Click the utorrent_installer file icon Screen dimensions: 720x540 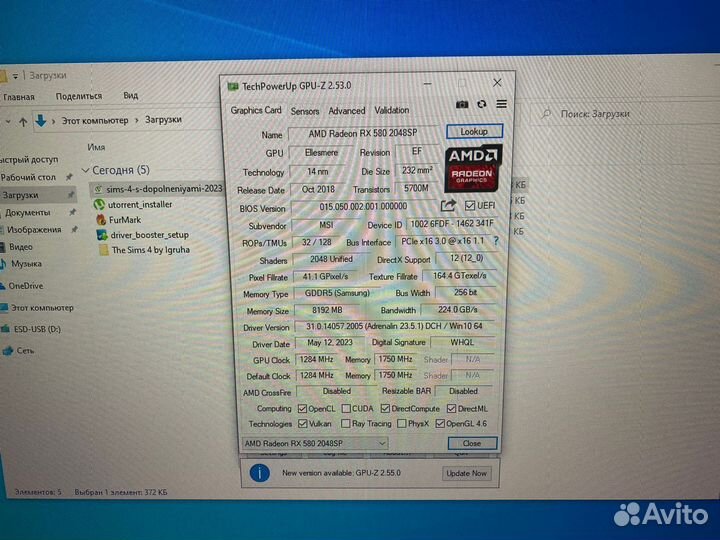[x=99, y=204]
